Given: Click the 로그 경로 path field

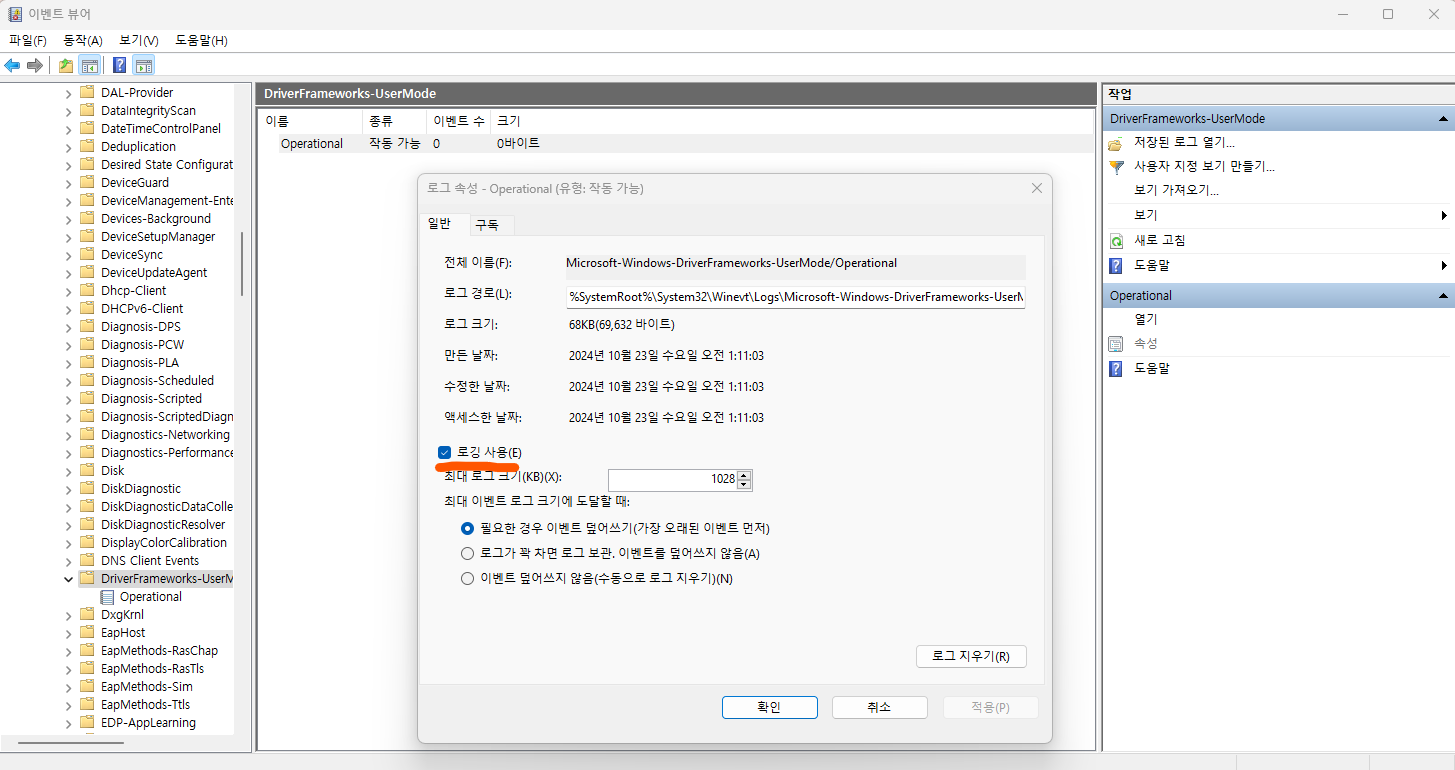Looking at the screenshot, I should pyautogui.click(x=796, y=297).
